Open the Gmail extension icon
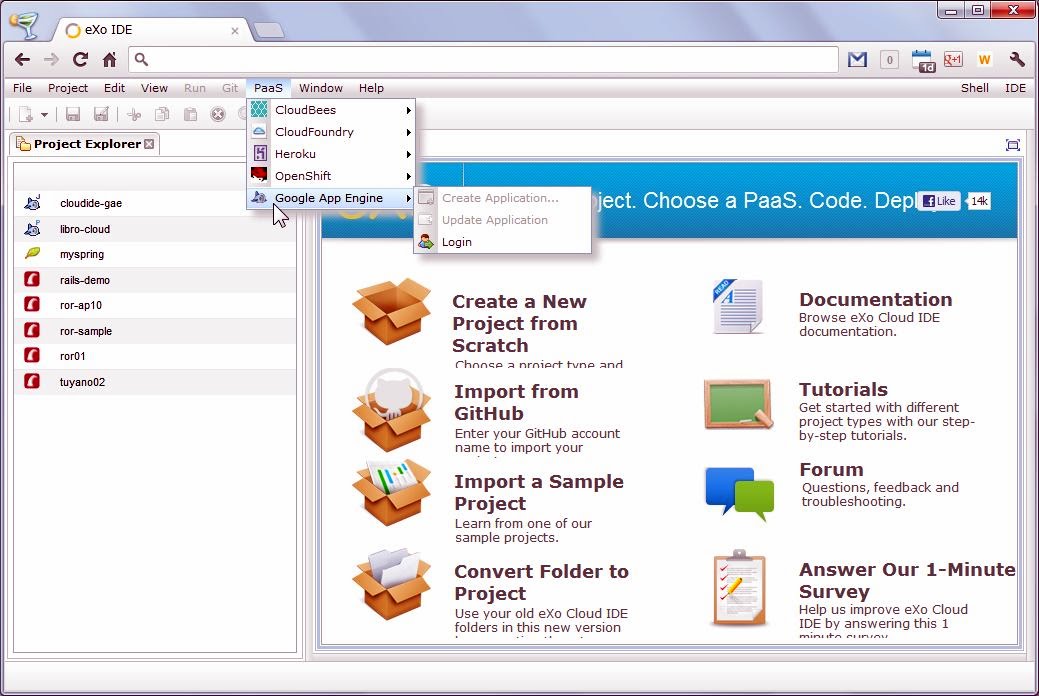The image size is (1039, 696). click(857, 60)
